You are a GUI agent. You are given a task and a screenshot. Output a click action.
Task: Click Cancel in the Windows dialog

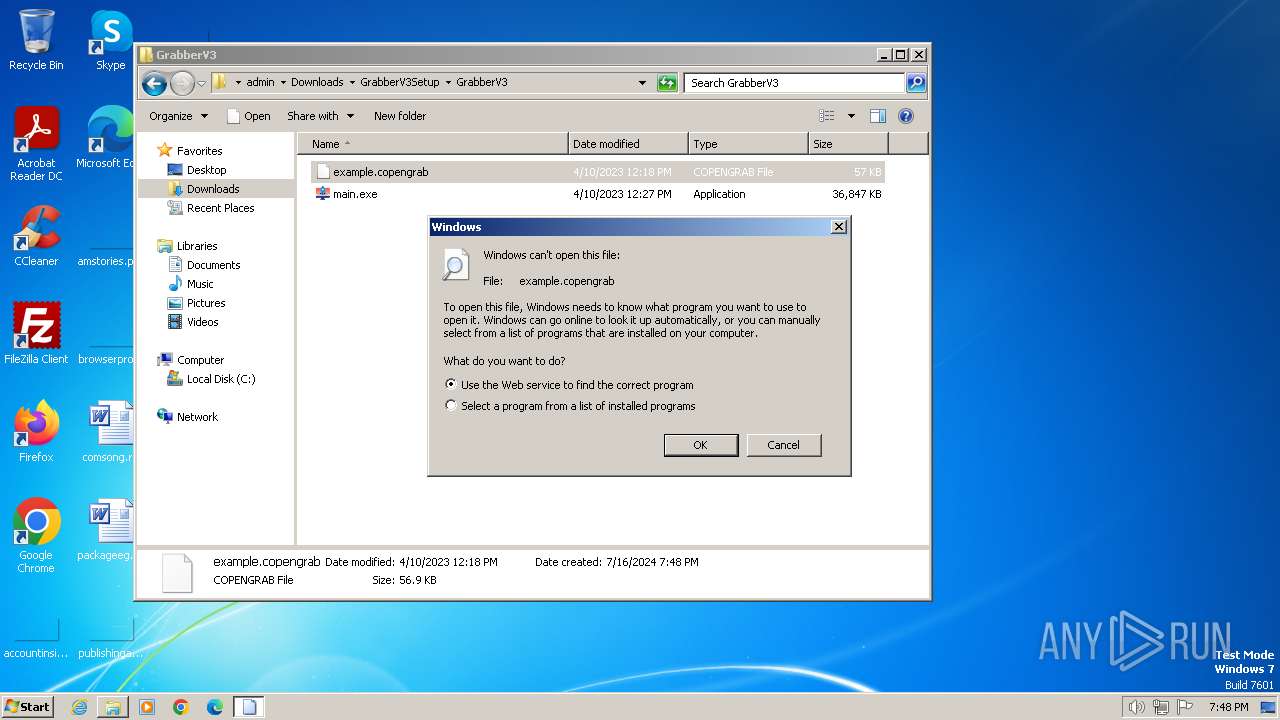pos(784,445)
